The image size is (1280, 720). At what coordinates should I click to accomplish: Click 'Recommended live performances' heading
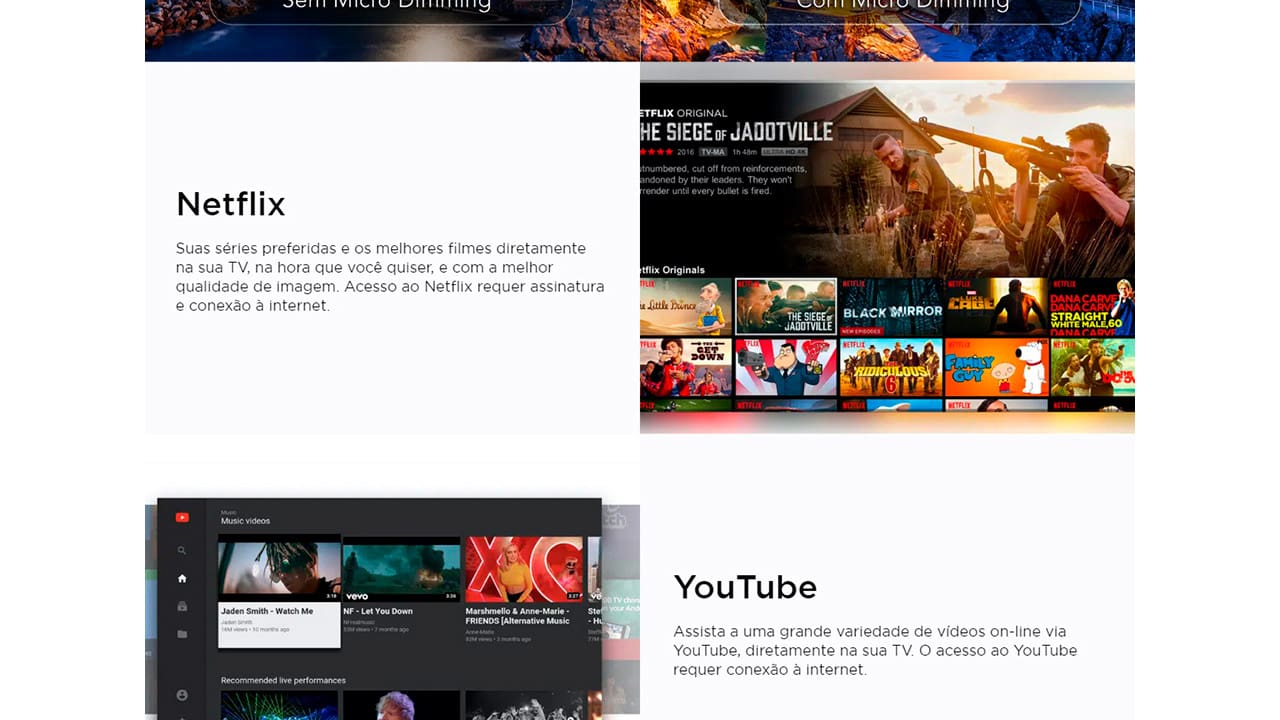point(283,680)
